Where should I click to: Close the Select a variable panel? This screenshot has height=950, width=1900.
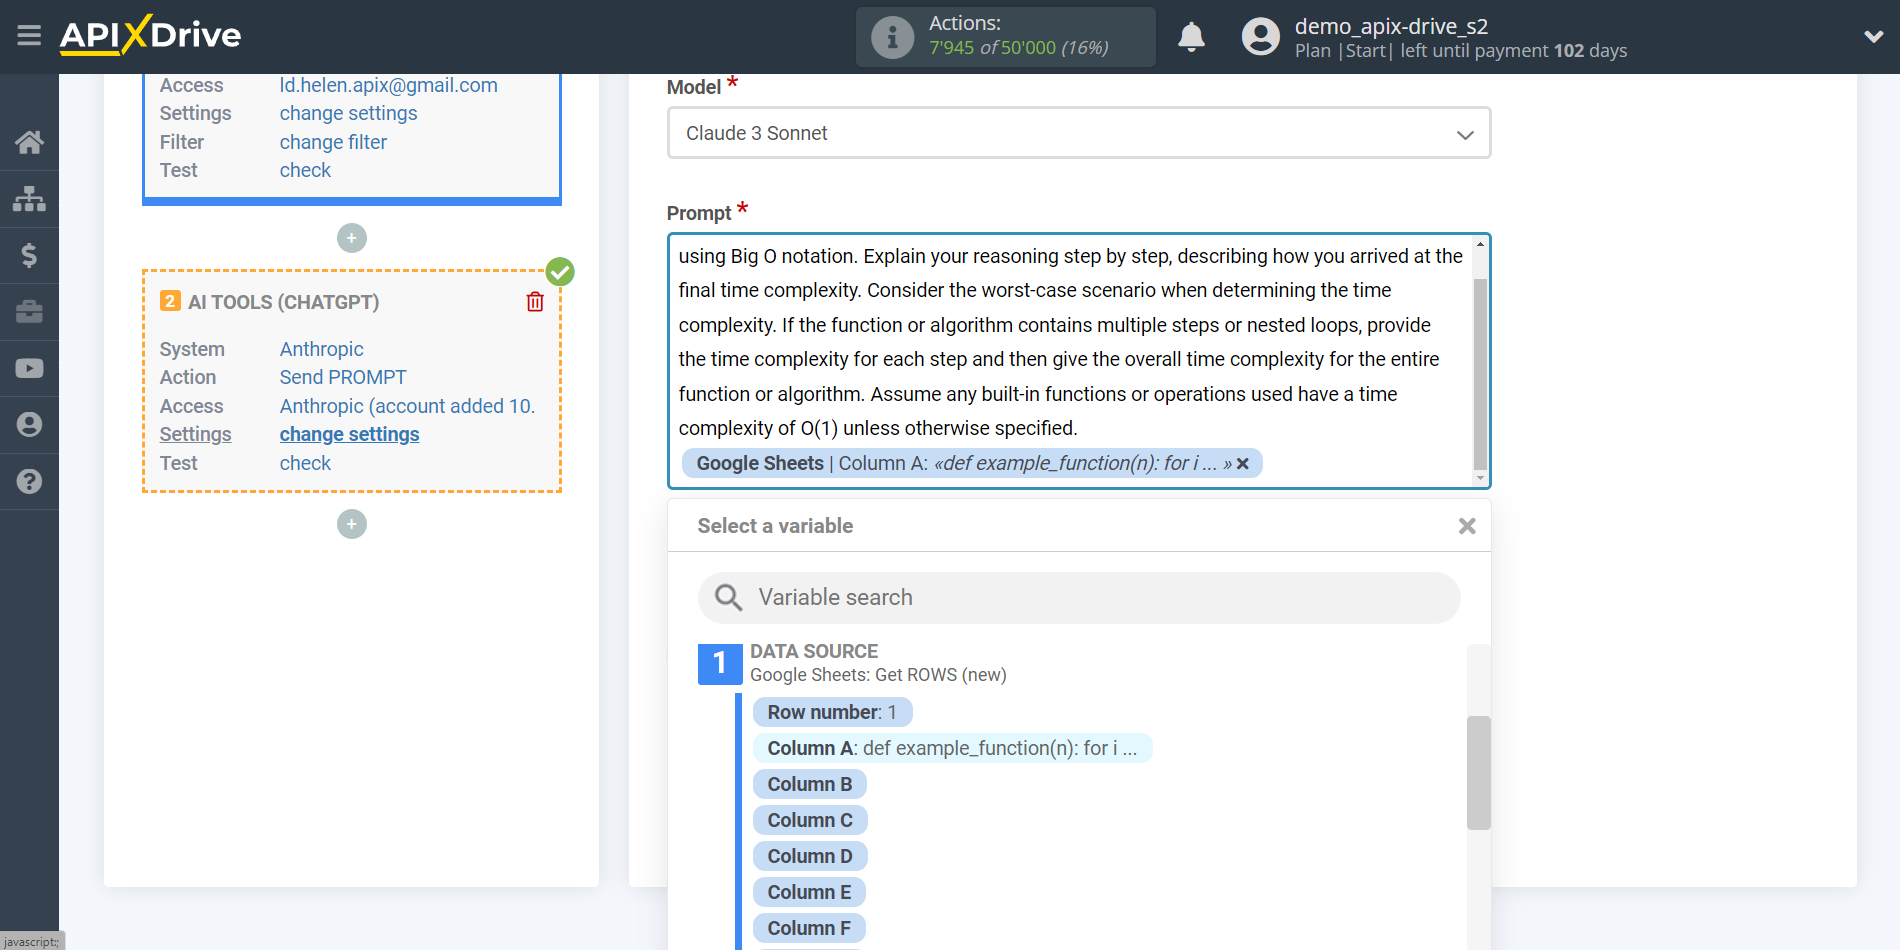[1467, 526]
